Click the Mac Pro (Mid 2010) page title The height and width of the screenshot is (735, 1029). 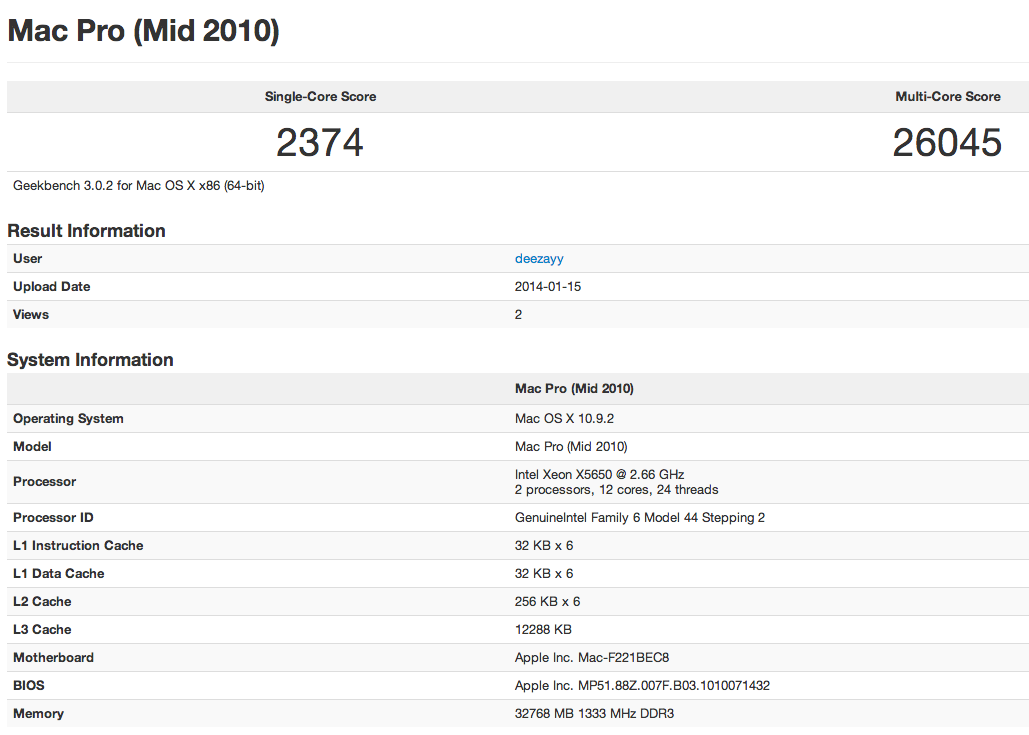click(143, 31)
